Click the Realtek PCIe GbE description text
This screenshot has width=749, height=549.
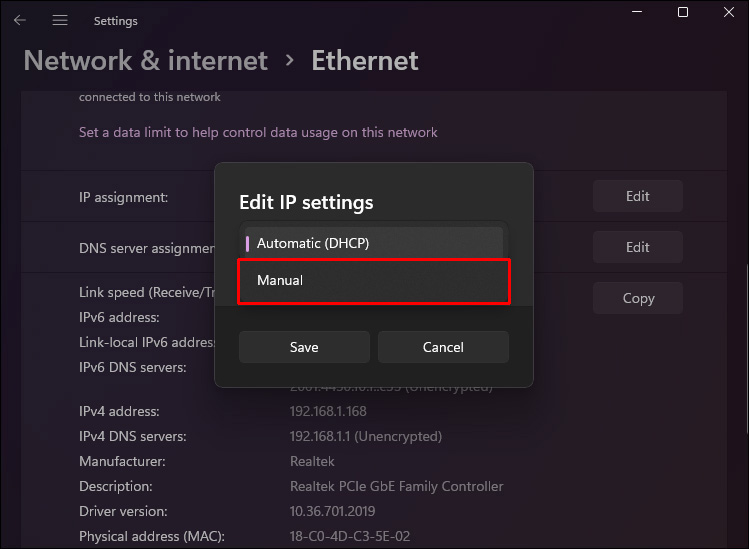click(396, 486)
